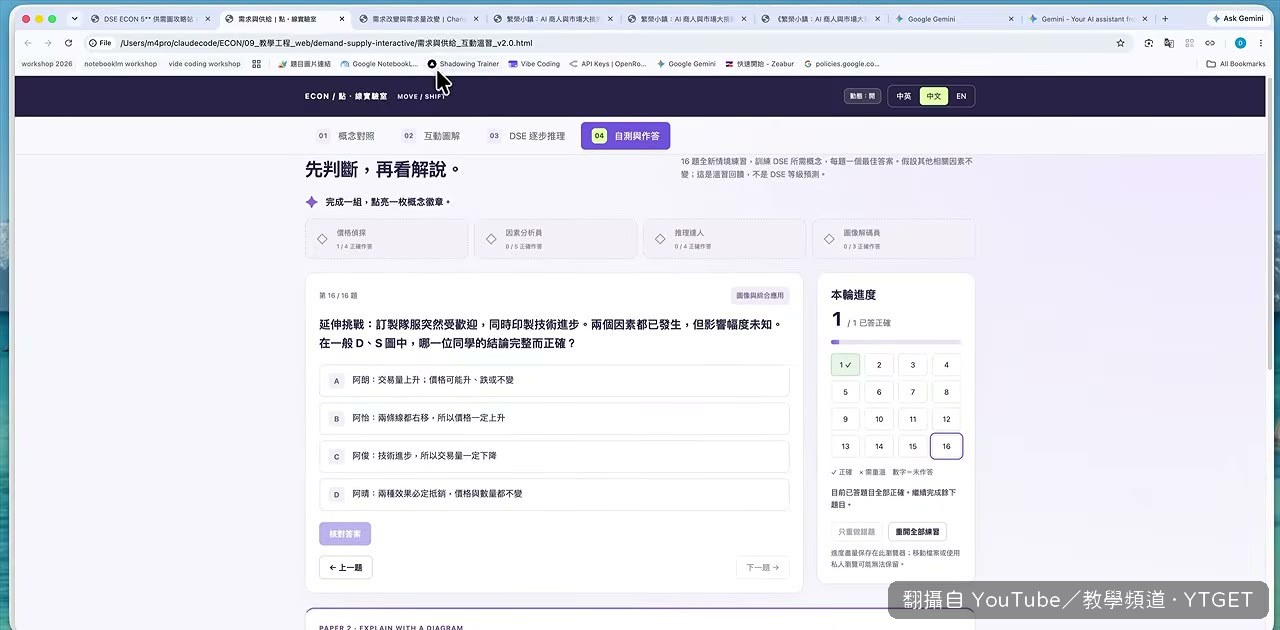Jump to question 7 in progress grid

pos(913,392)
